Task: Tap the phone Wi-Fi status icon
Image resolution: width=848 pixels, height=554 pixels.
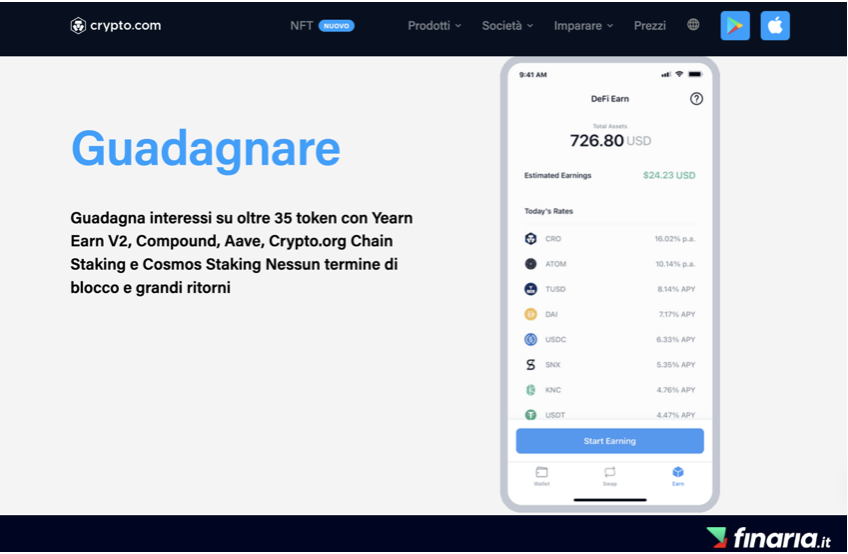Action: [x=679, y=74]
